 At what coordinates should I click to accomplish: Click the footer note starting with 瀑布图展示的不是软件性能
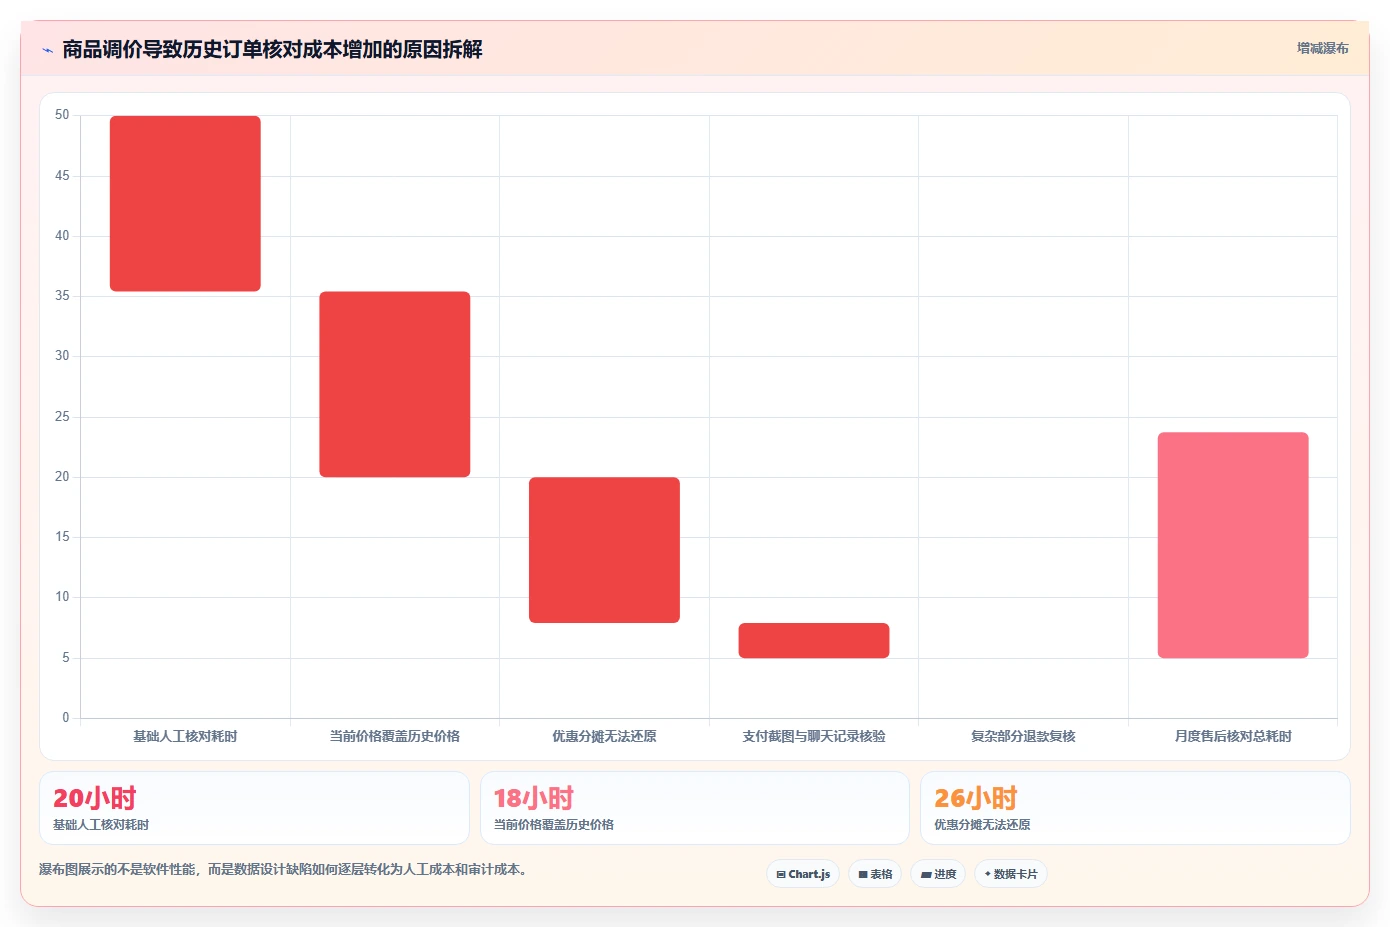[x=283, y=870]
